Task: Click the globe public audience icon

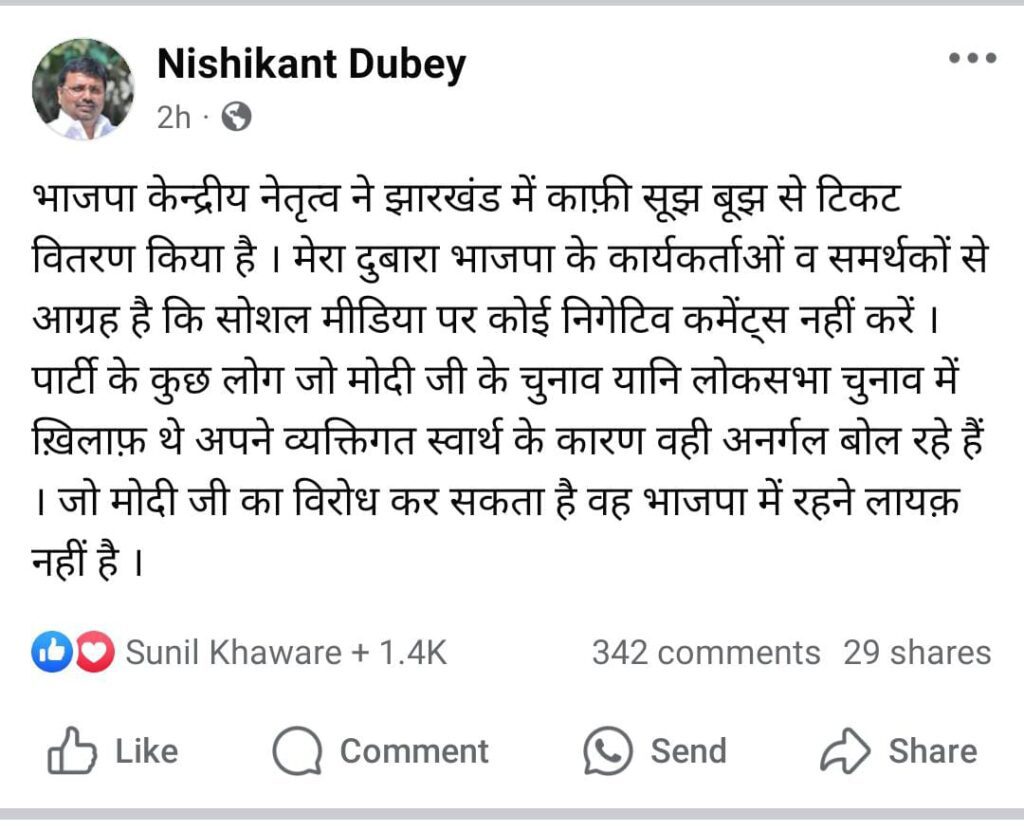Action: coord(236,118)
